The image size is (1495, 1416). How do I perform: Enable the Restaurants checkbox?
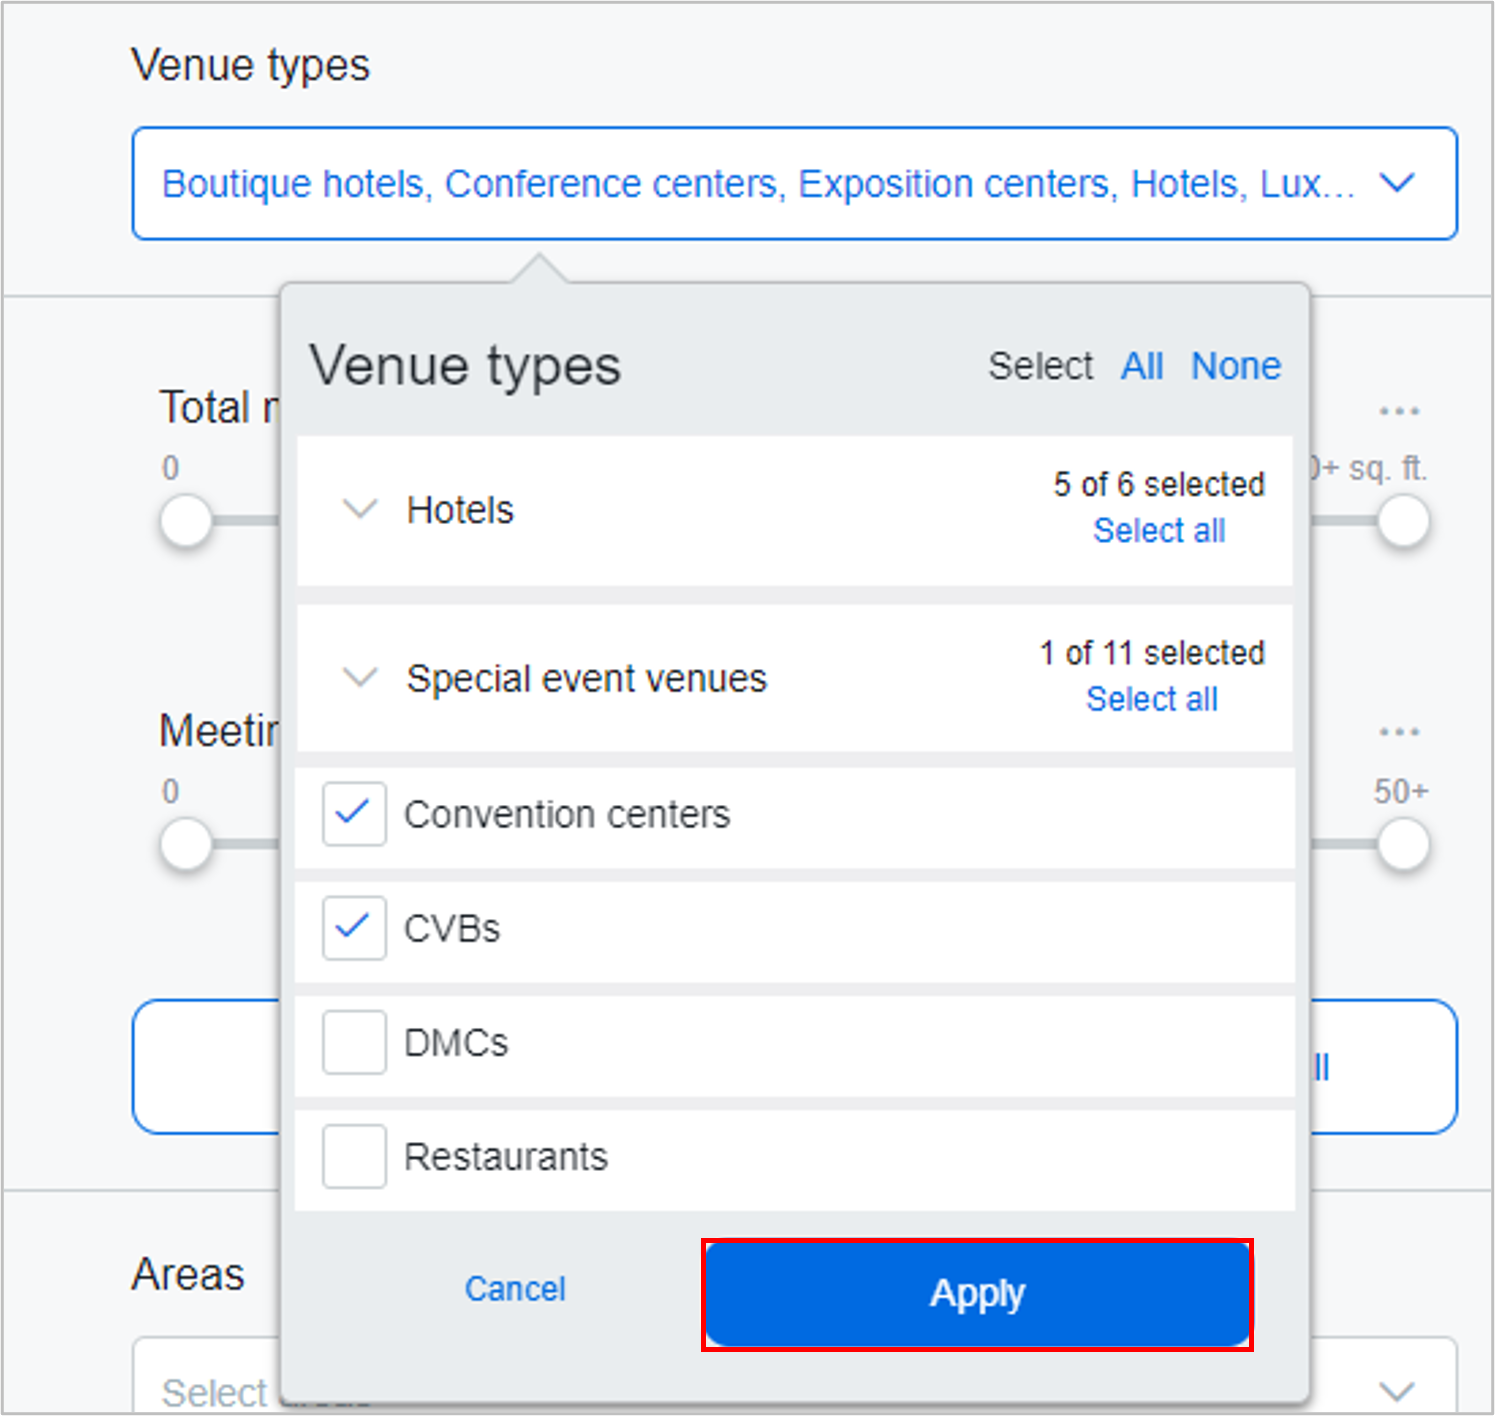point(354,1156)
